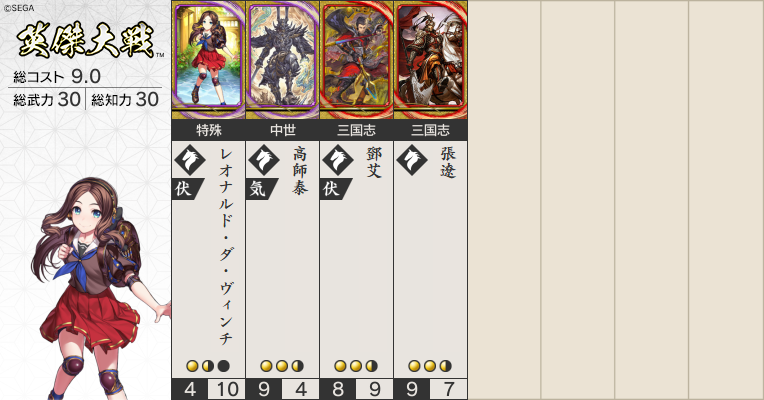The image size is (764, 400).
Task: Click the cavalry horse icon beside 張遼
Action: 412,159
